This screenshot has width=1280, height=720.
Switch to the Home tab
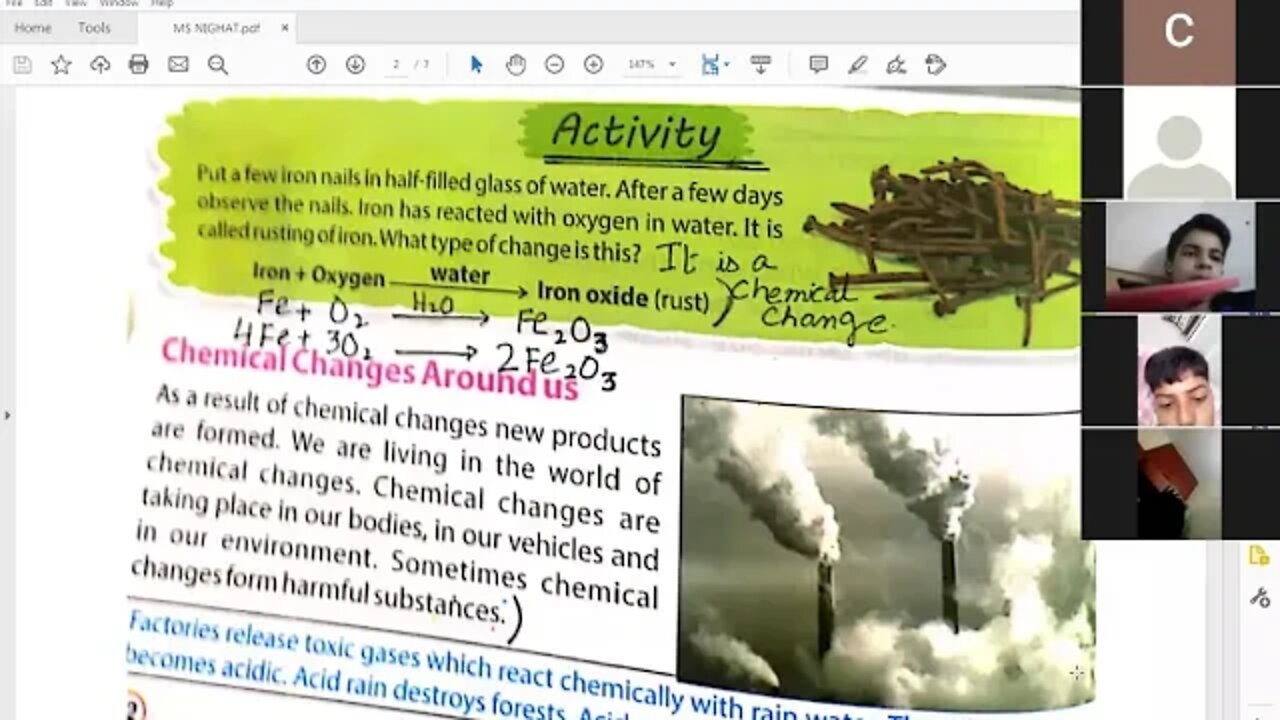click(x=33, y=28)
